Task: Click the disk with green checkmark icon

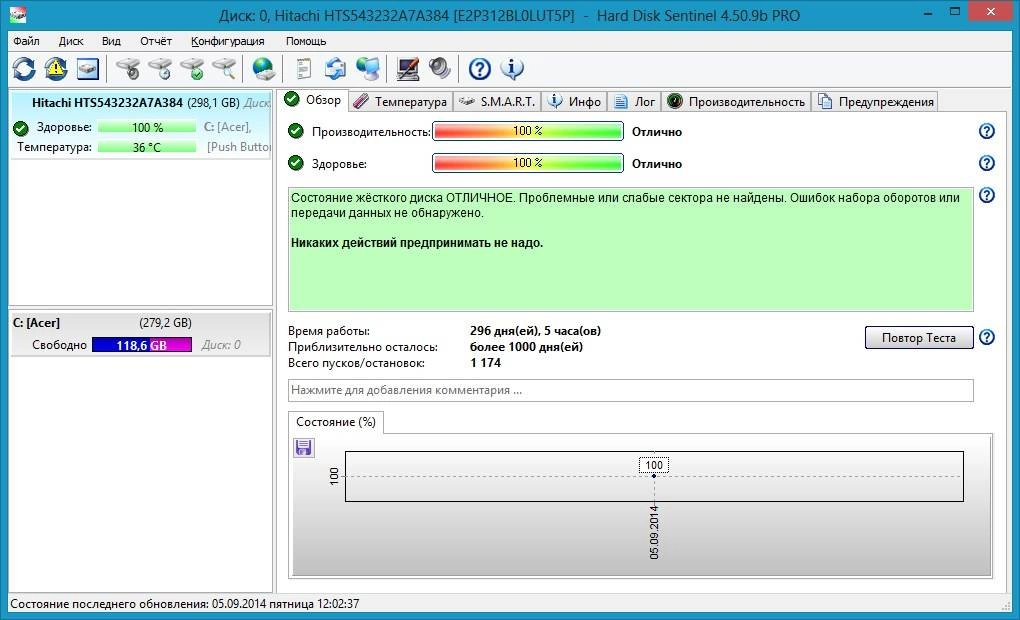Action: pos(193,68)
